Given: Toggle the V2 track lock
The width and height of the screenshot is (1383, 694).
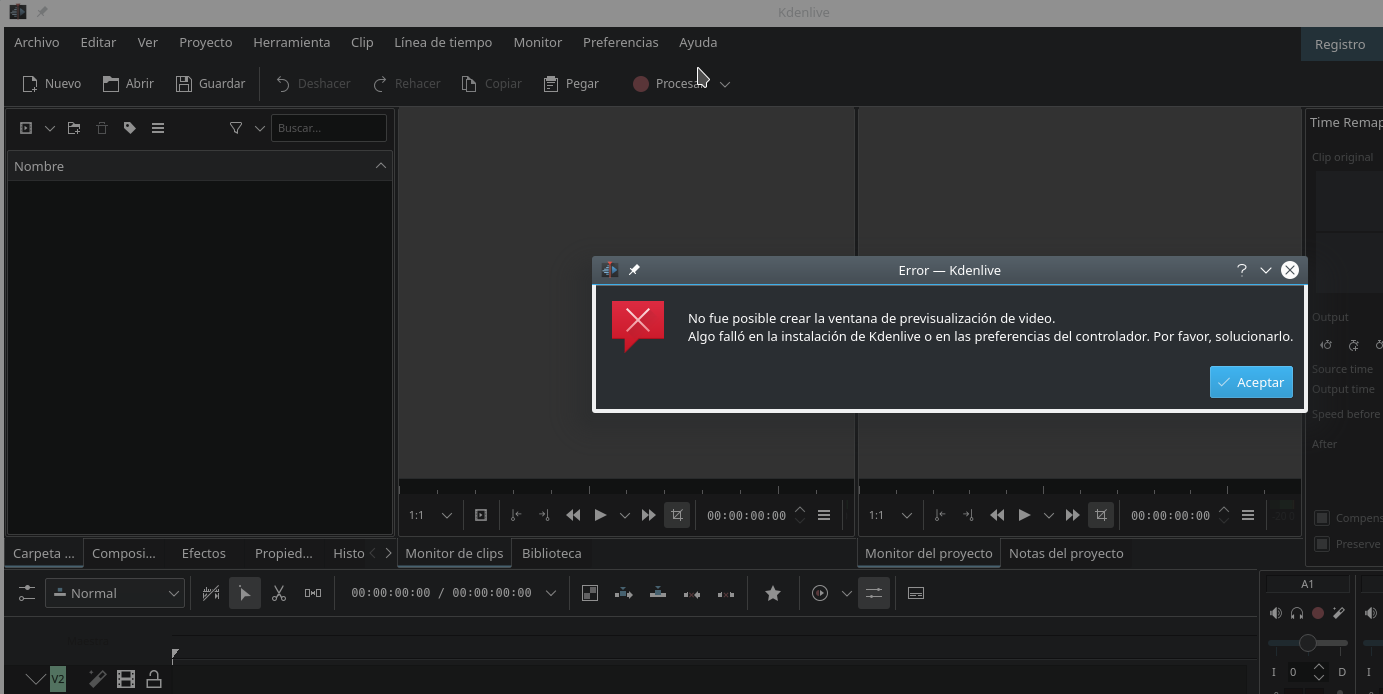Looking at the screenshot, I should click(154, 679).
